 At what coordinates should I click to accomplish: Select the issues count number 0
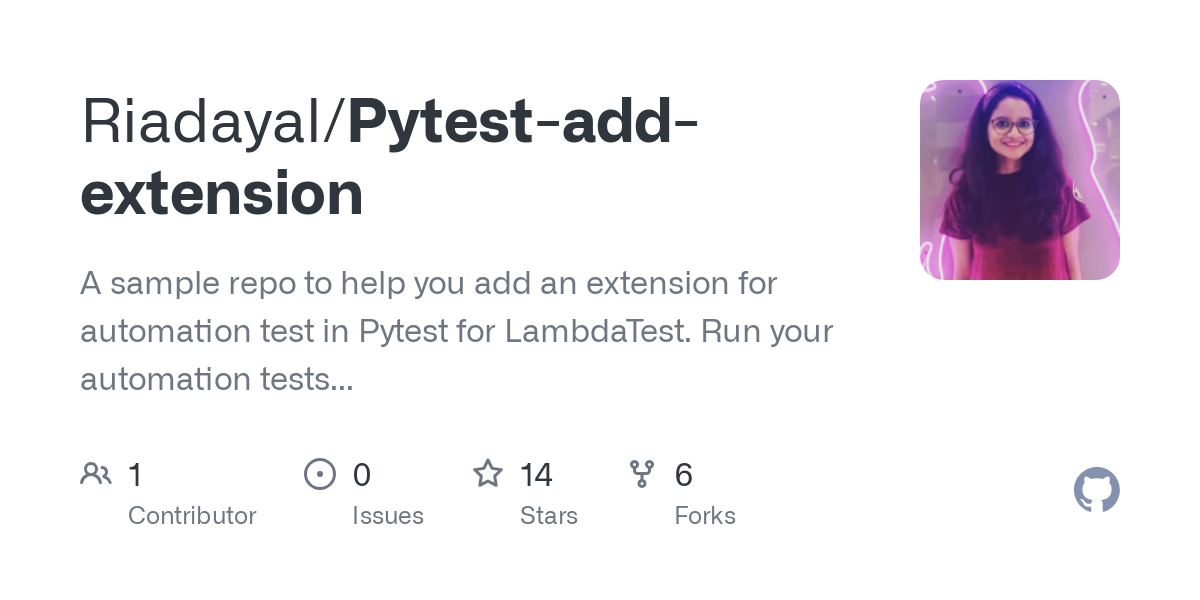(361, 475)
